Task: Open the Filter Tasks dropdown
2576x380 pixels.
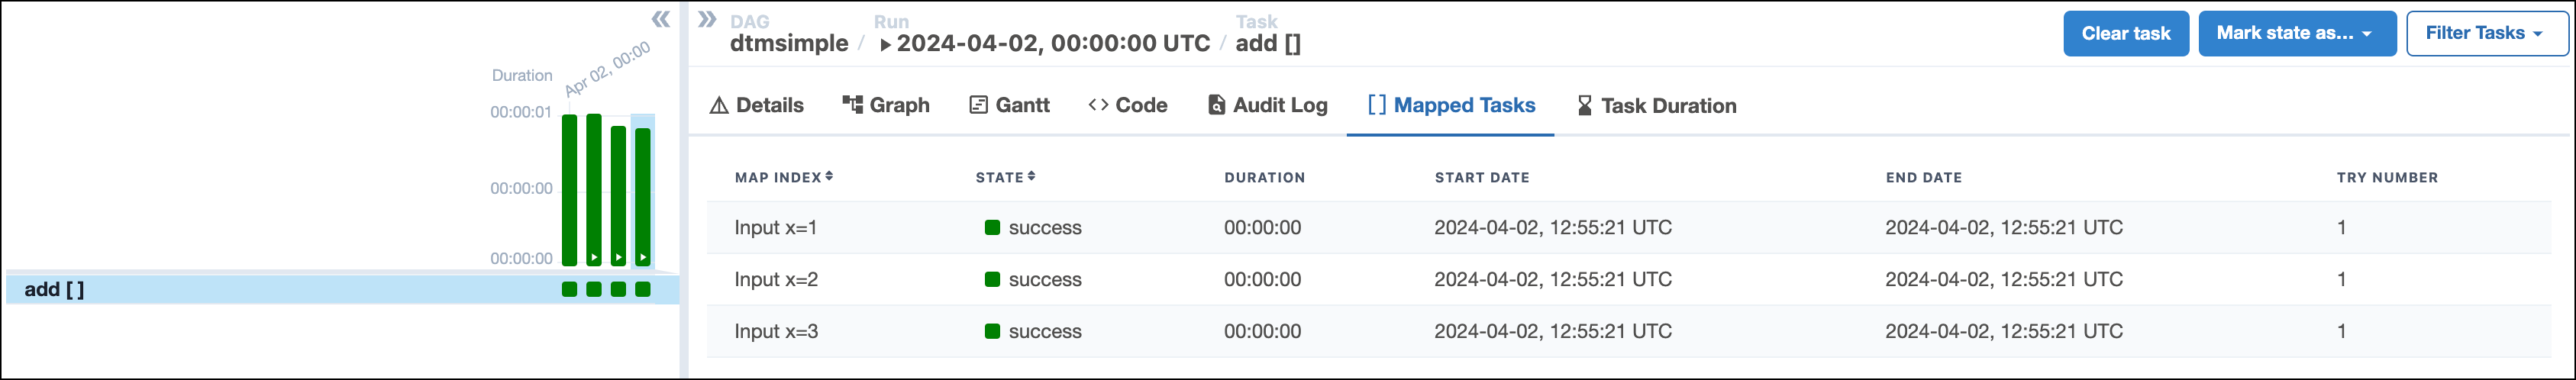Action: [x=2485, y=33]
